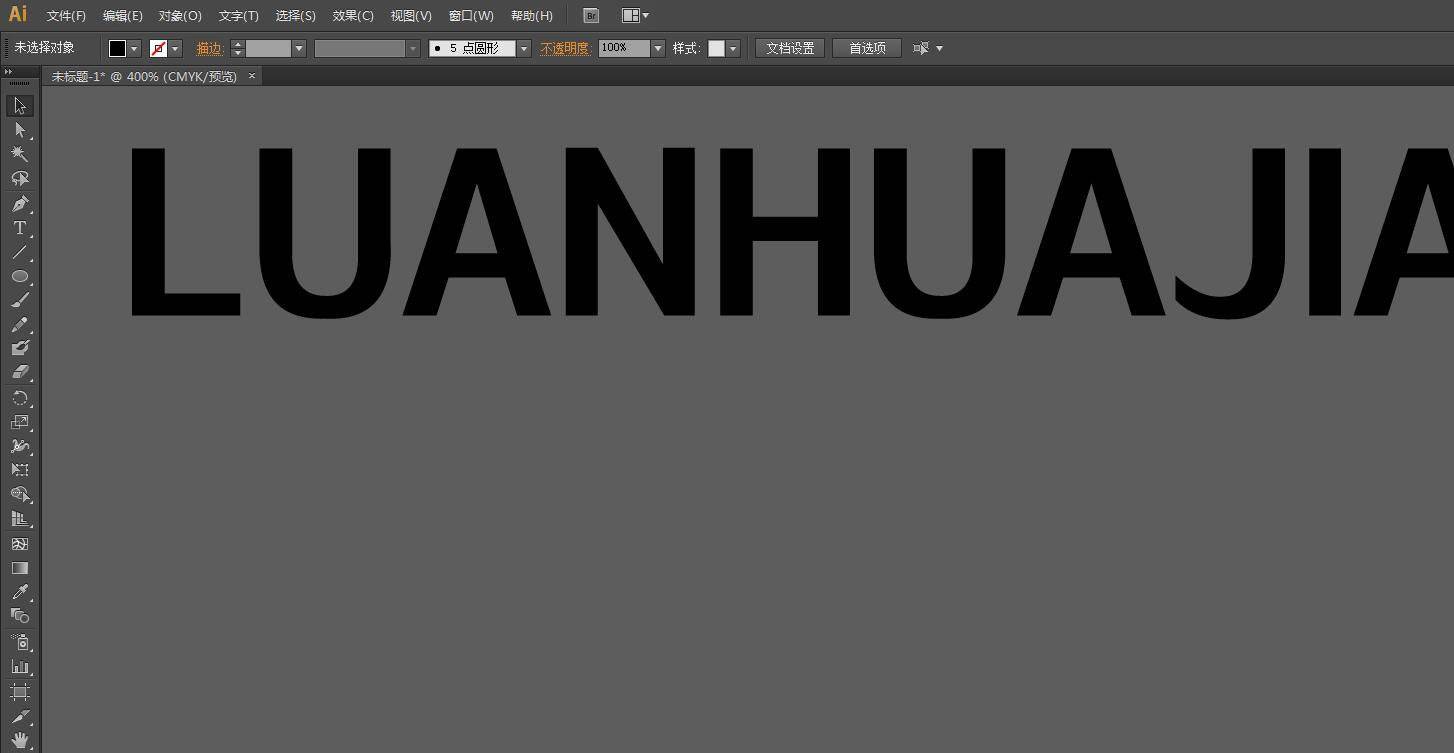The width and height of the screenshot is (1454, 753).
Task: Open Adobe Bridge from the Br icon
Action: point(591,16)
